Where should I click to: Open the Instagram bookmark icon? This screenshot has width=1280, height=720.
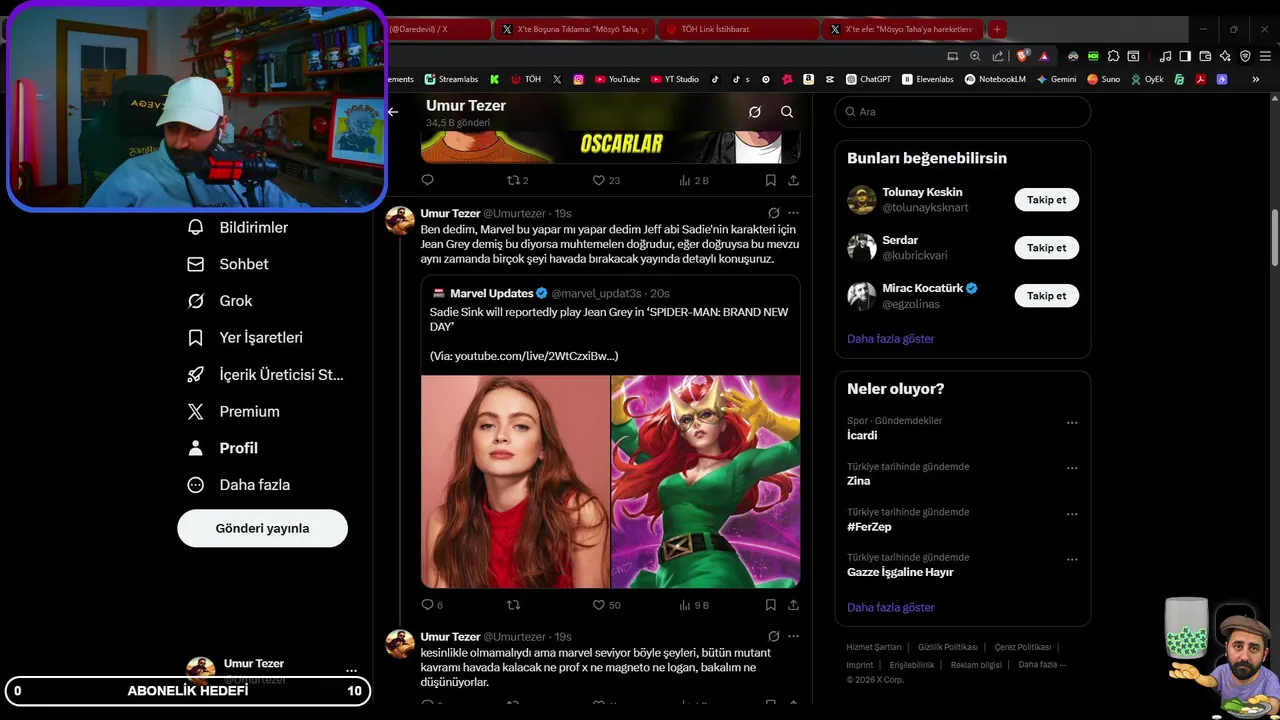point(578,79)
